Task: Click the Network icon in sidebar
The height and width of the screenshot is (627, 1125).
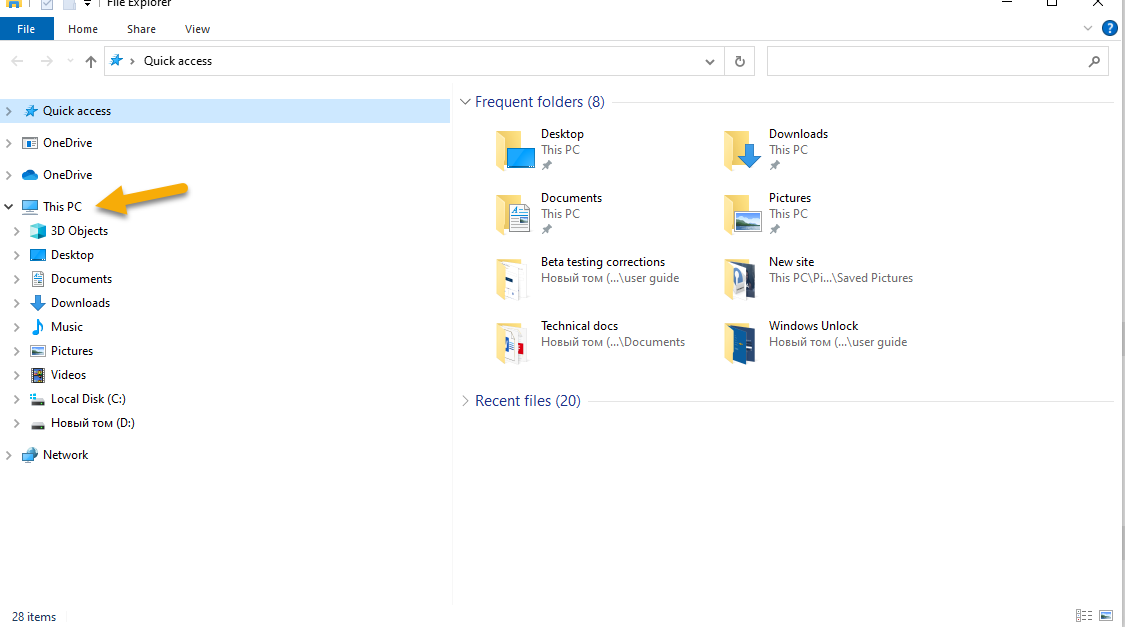Action: (x=30, y=455)
